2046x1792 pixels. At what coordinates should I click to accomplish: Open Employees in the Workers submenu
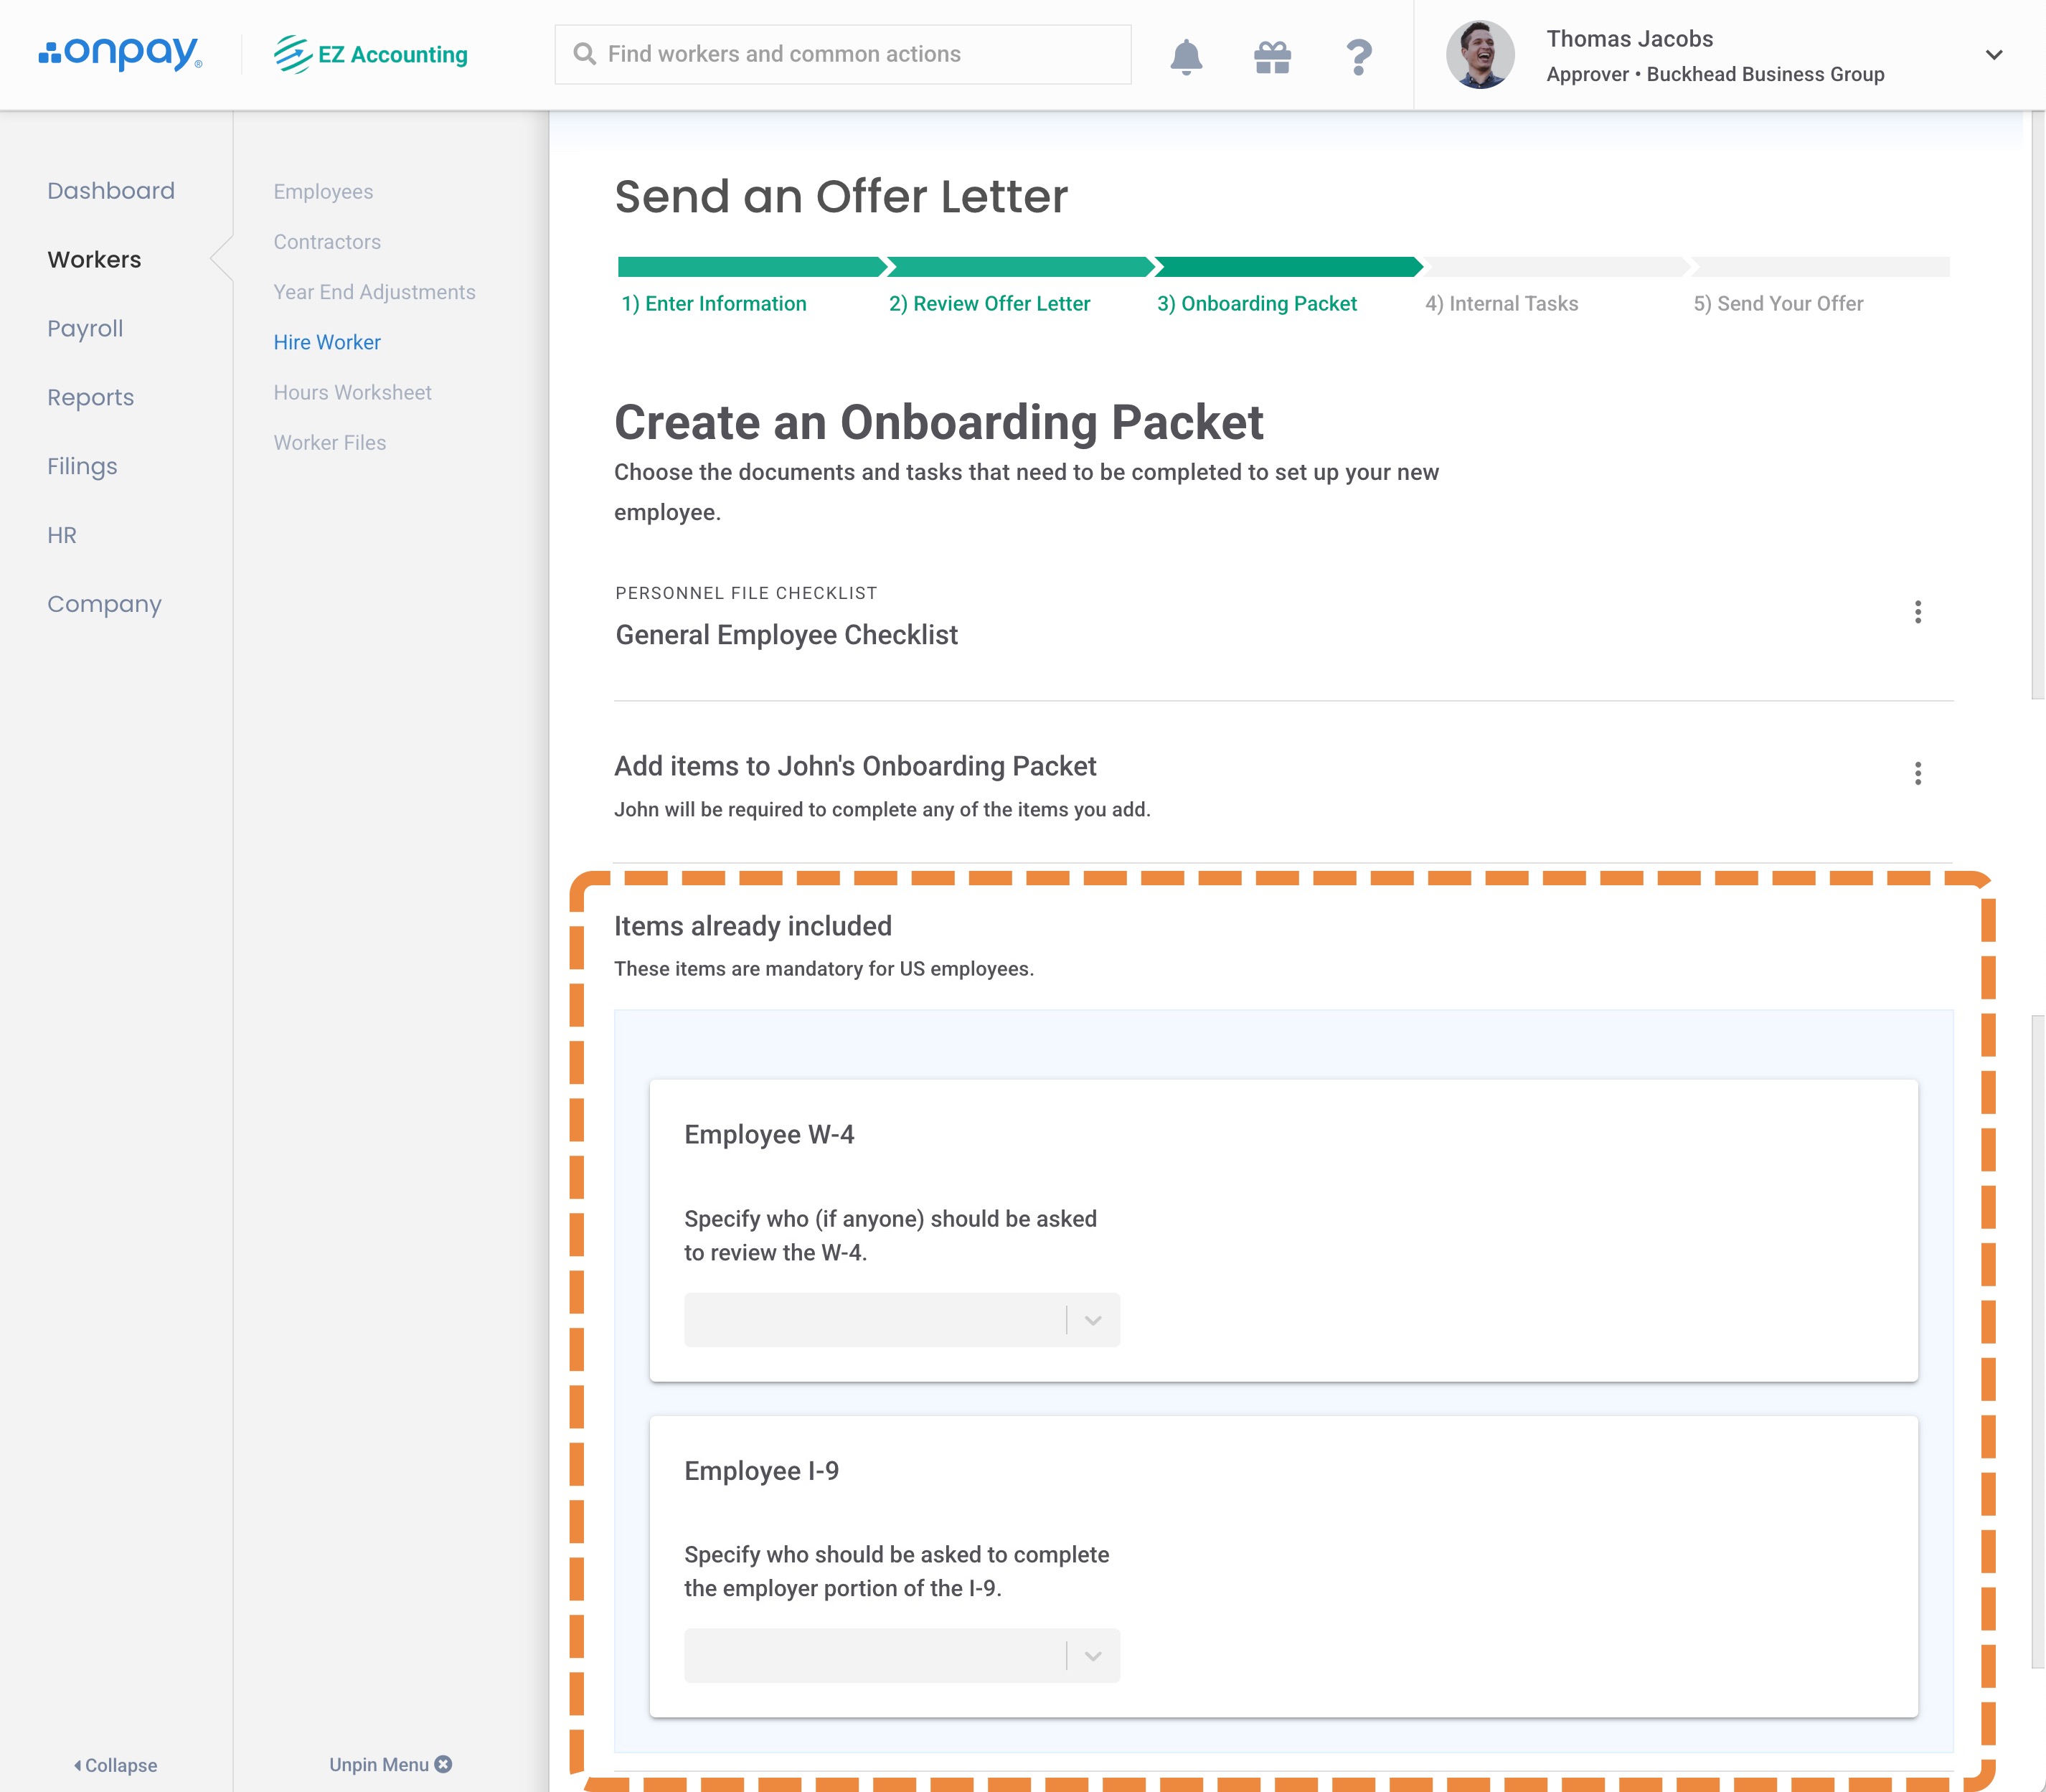coord(323,192)
